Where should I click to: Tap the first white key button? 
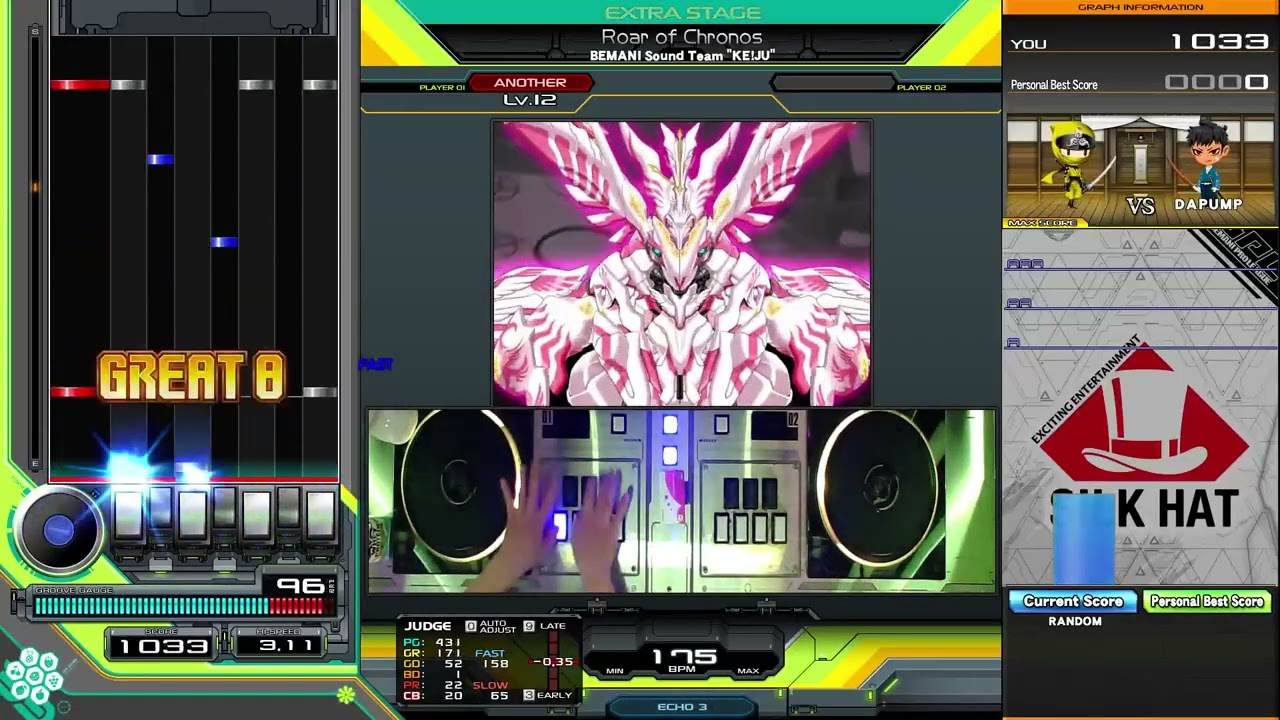tap(128, 513)
